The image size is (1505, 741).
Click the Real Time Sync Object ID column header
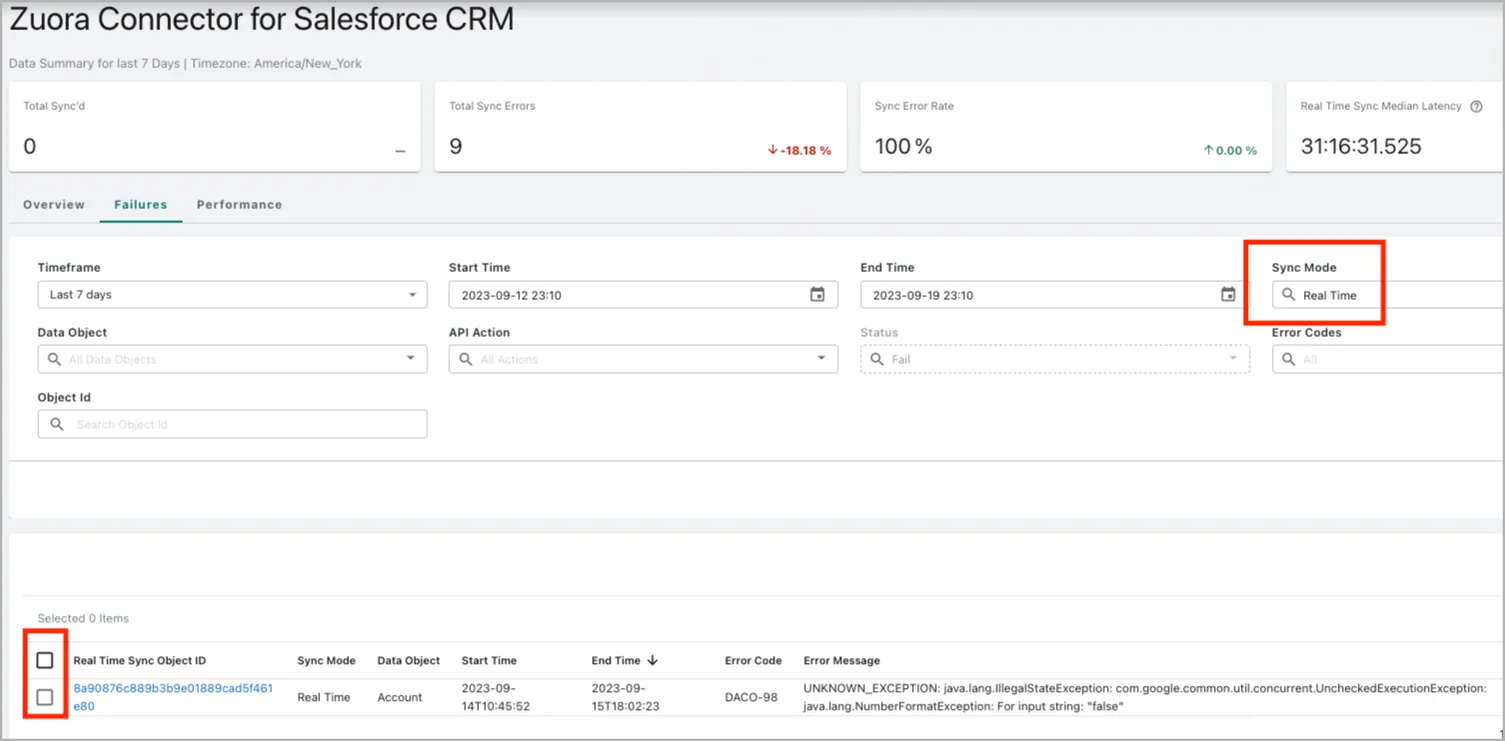tap(140, 661)
